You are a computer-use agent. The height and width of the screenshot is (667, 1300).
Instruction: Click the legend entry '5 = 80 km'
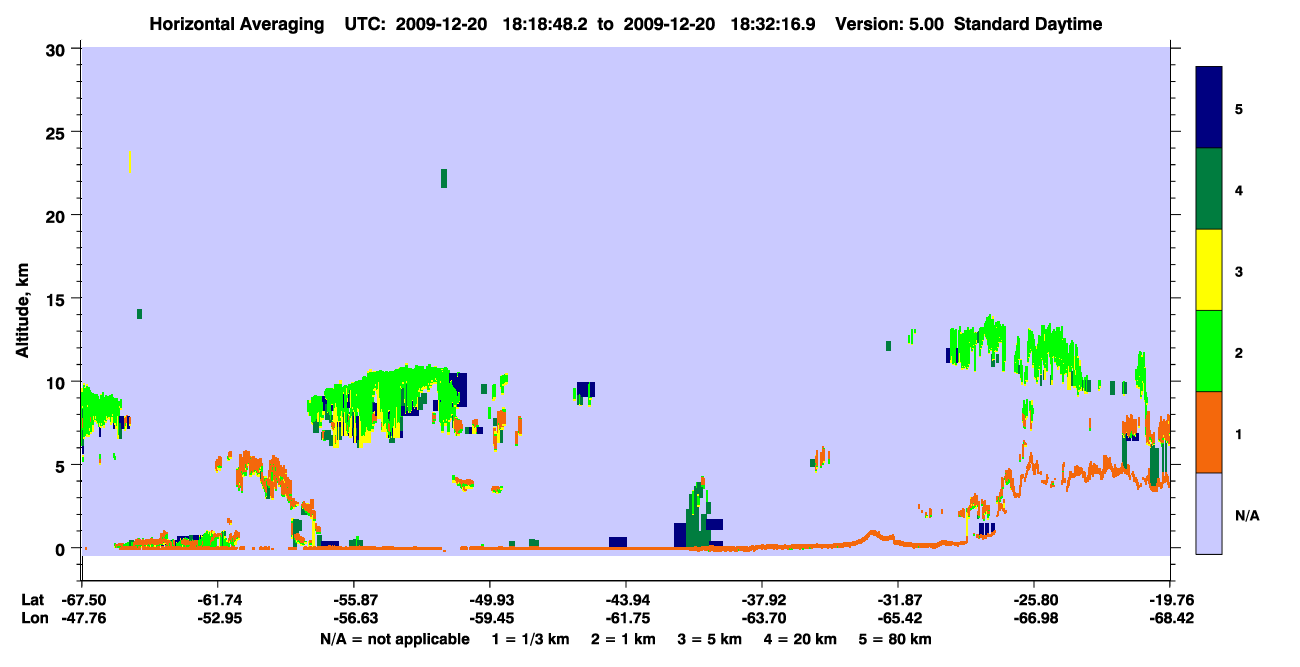(895, 639)
